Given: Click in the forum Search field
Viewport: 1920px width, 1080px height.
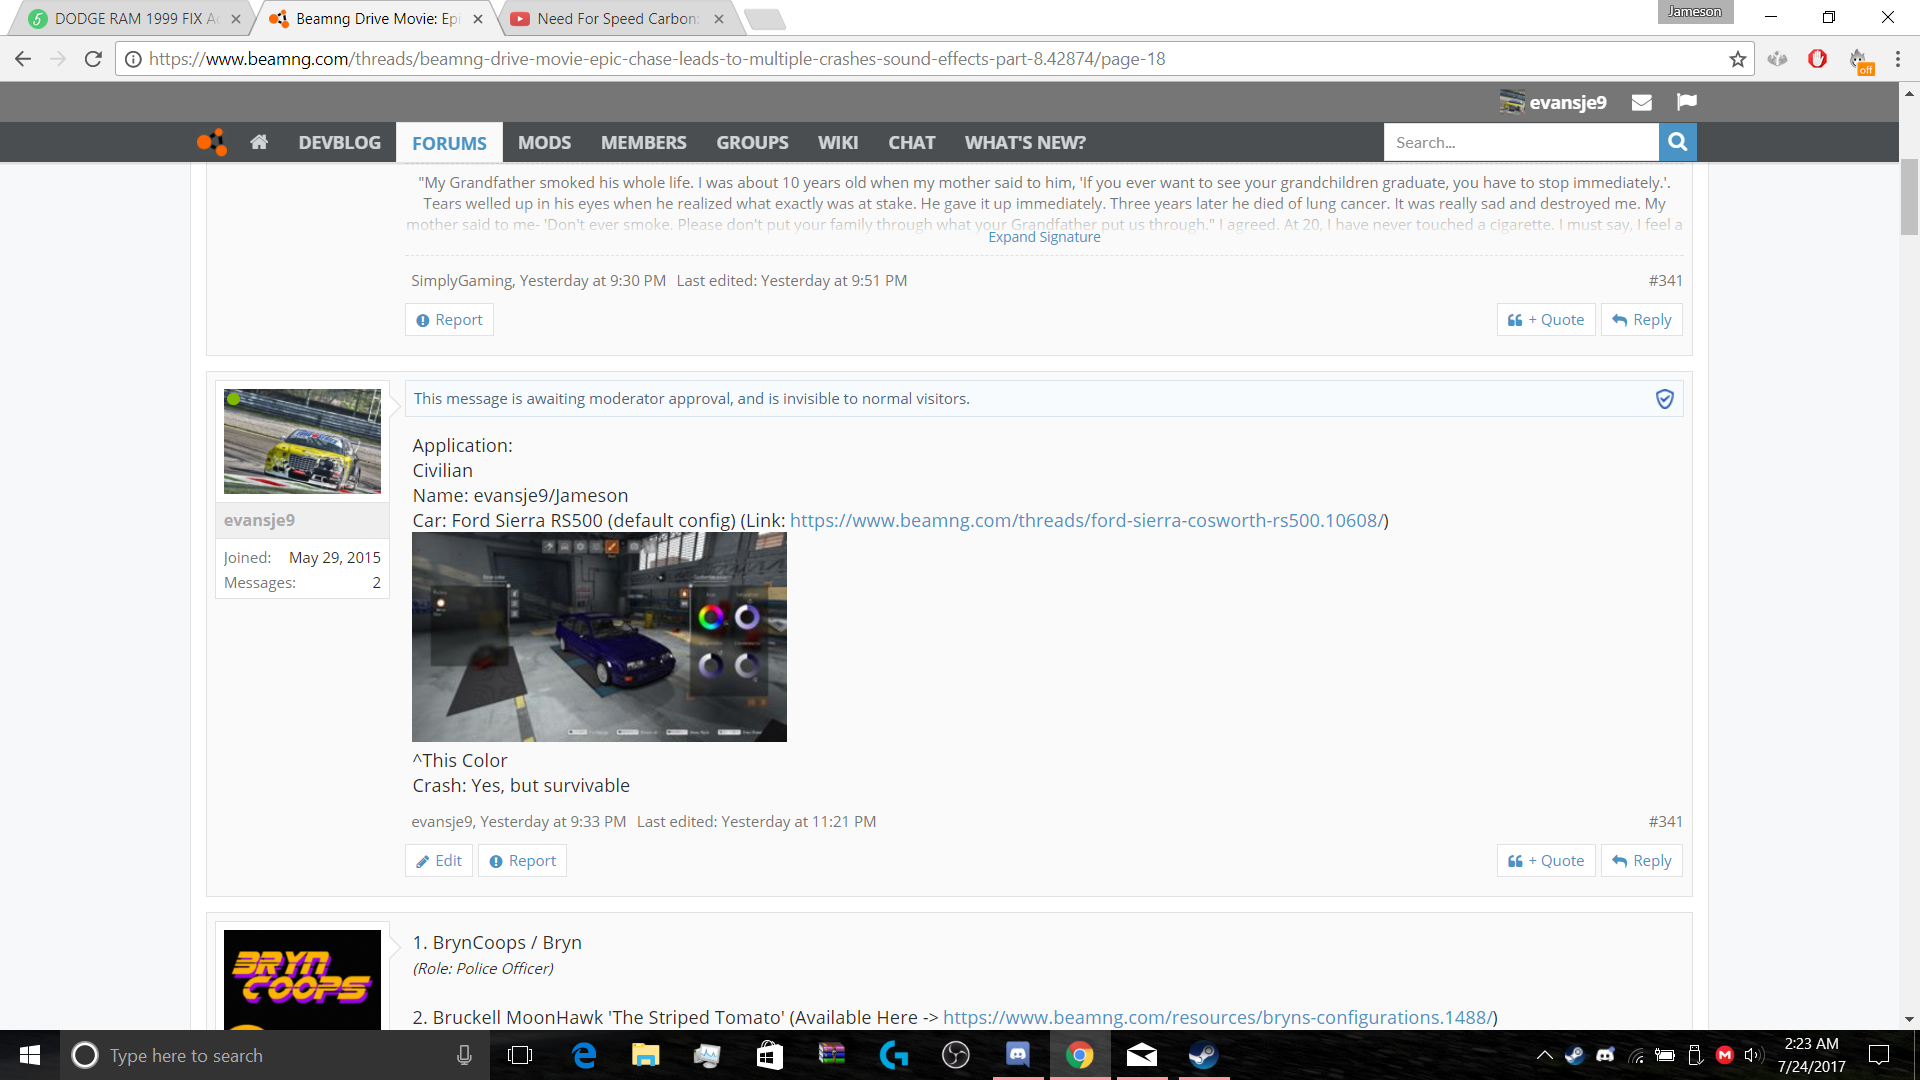Looking at the screenshot, I should click(x=1520, y=143).
